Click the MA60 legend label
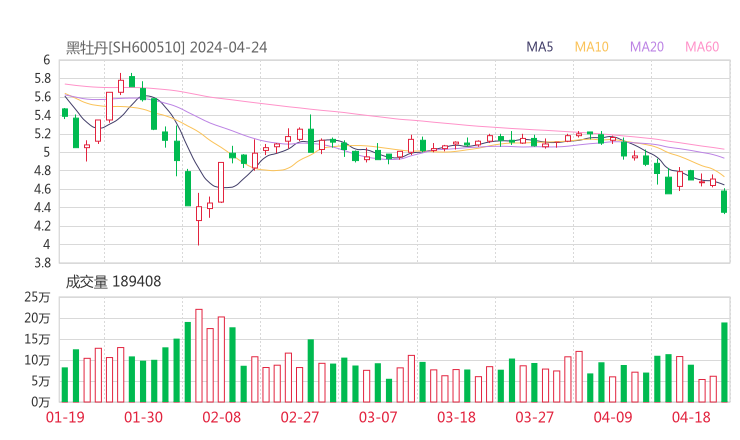 pos(702,47)
